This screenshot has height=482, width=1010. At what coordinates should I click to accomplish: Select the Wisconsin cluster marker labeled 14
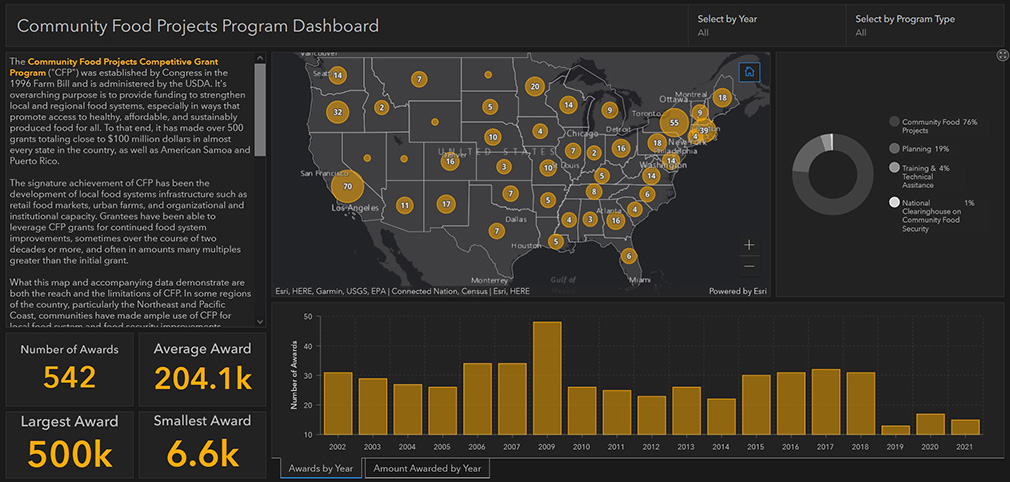click(568, 104)
